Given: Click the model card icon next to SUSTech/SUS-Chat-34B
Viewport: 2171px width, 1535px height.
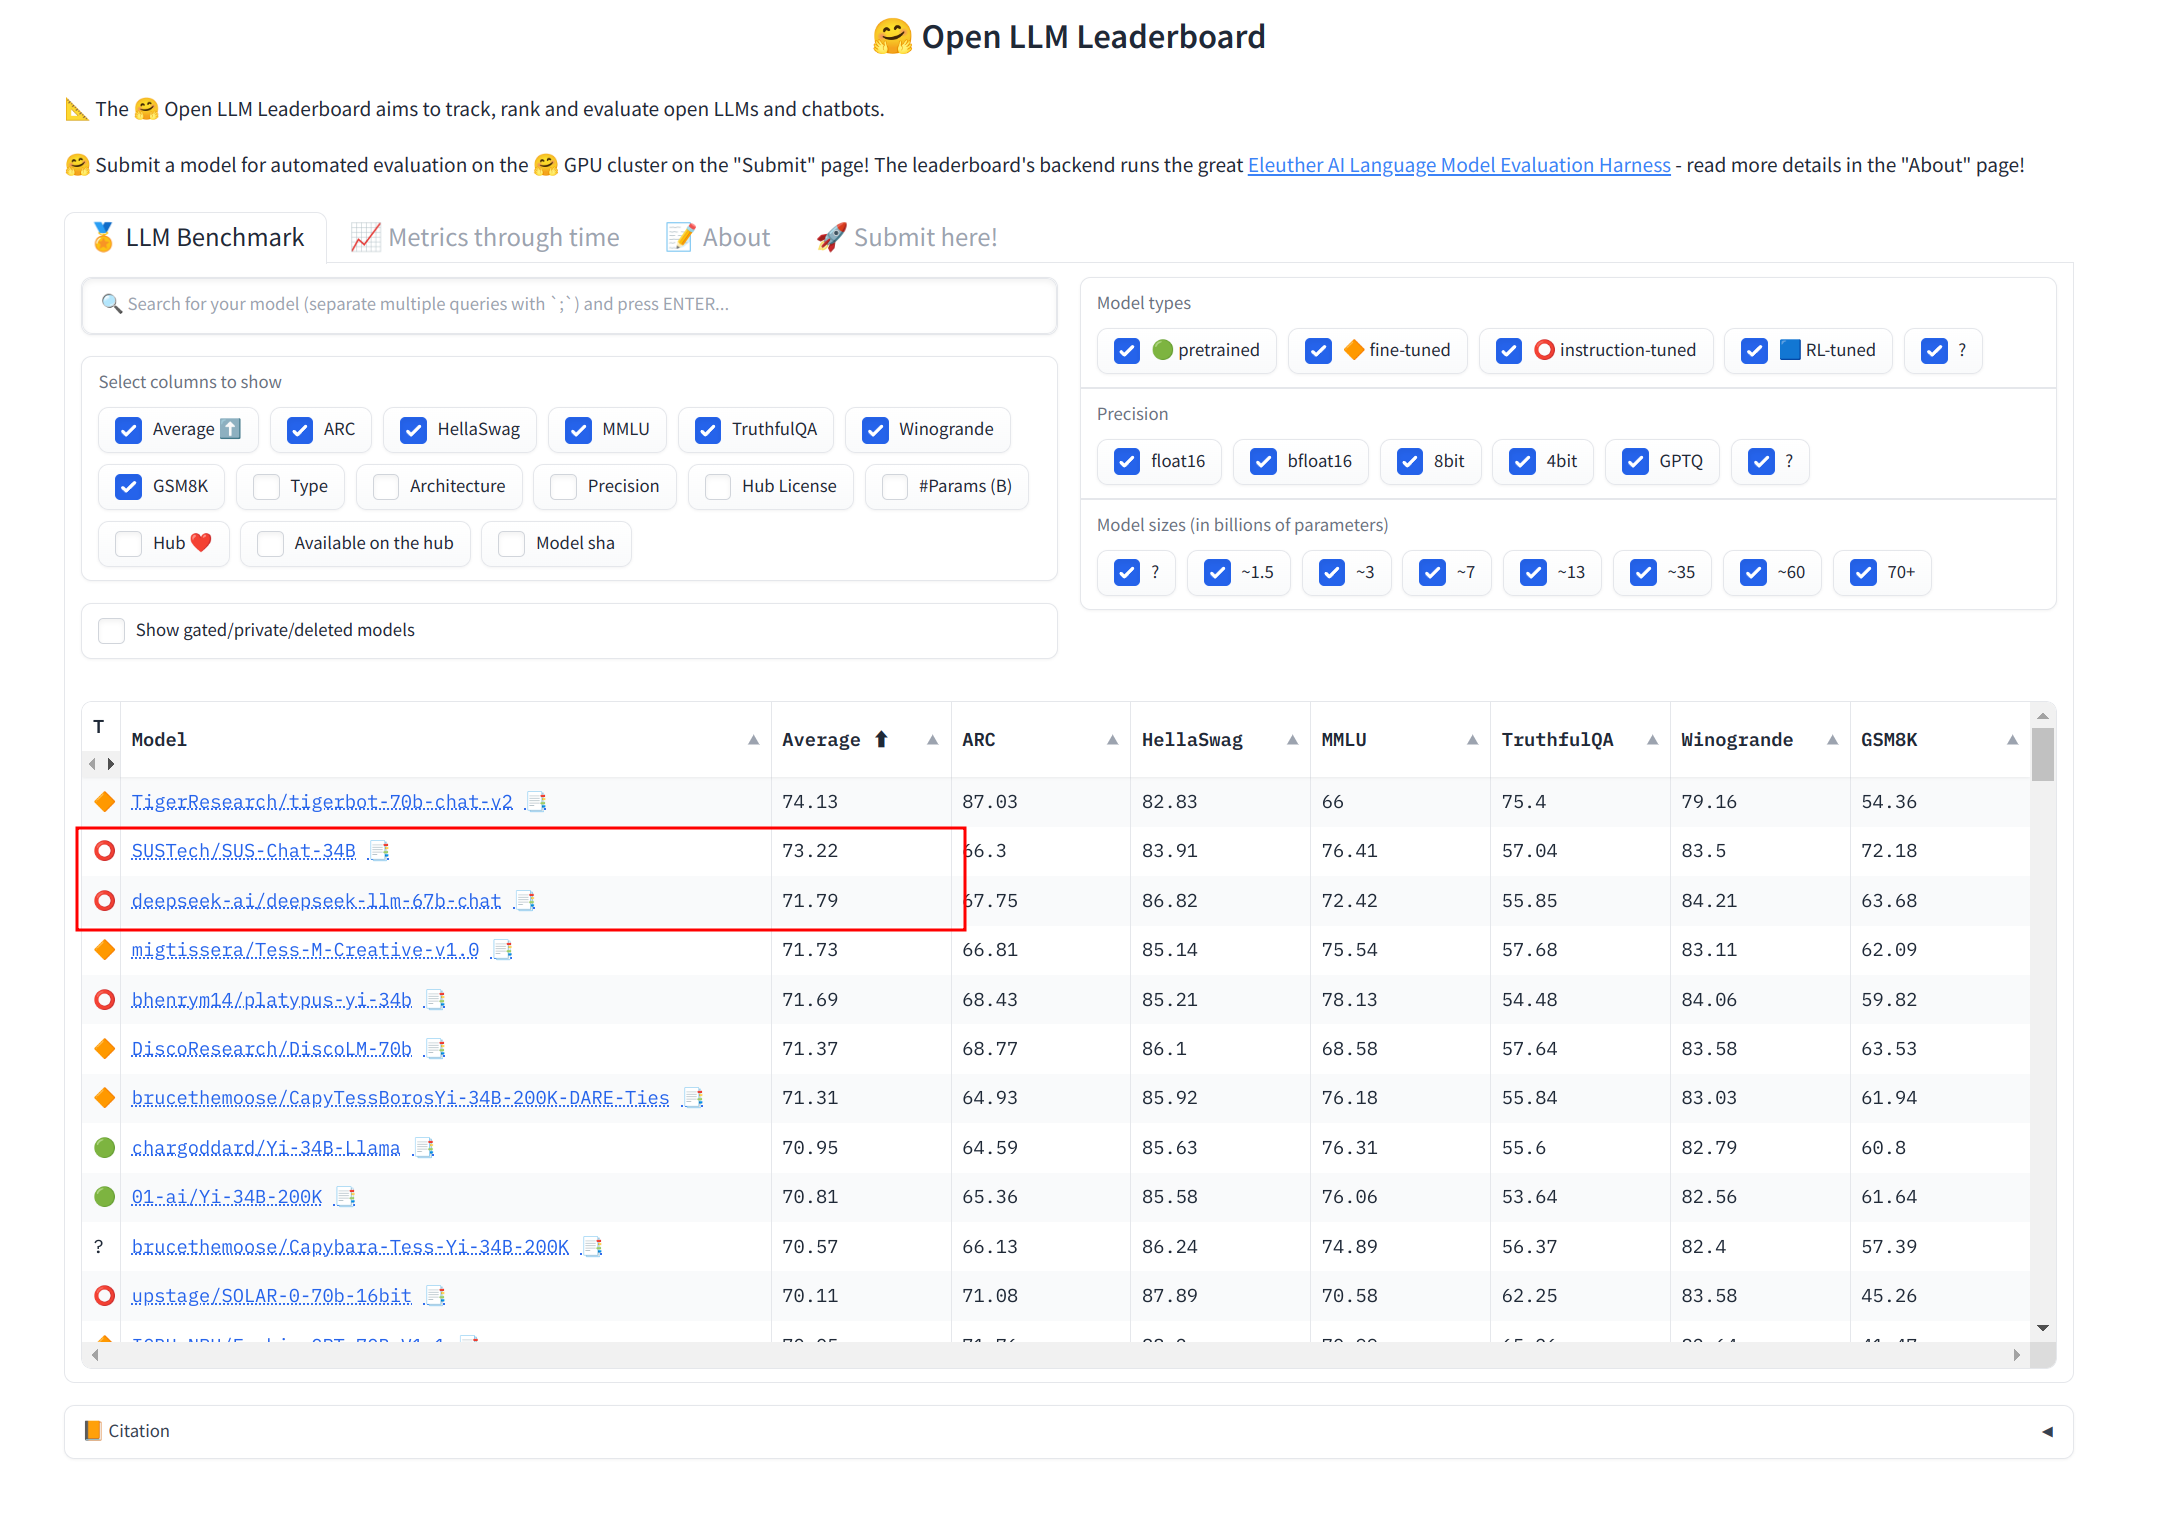Looking at the screenshot, I should (379, 851).
